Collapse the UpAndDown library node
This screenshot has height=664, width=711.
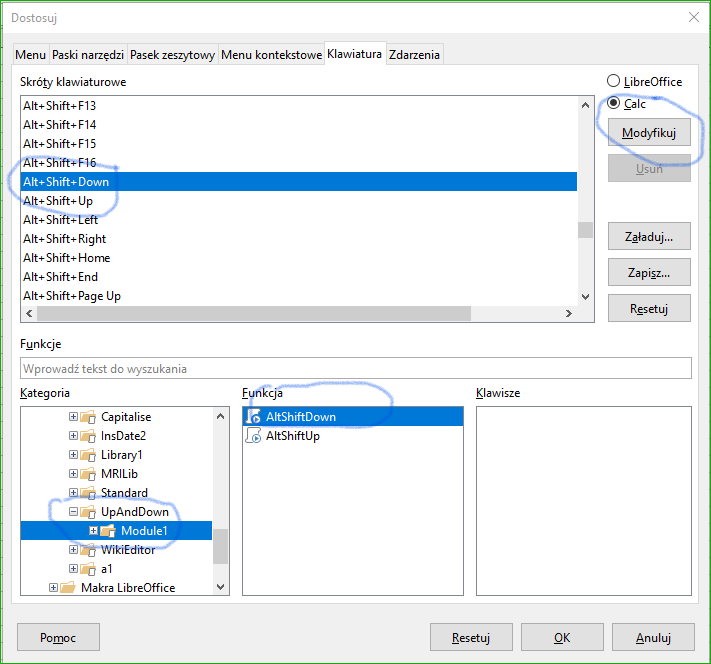[x=73, y=512]
